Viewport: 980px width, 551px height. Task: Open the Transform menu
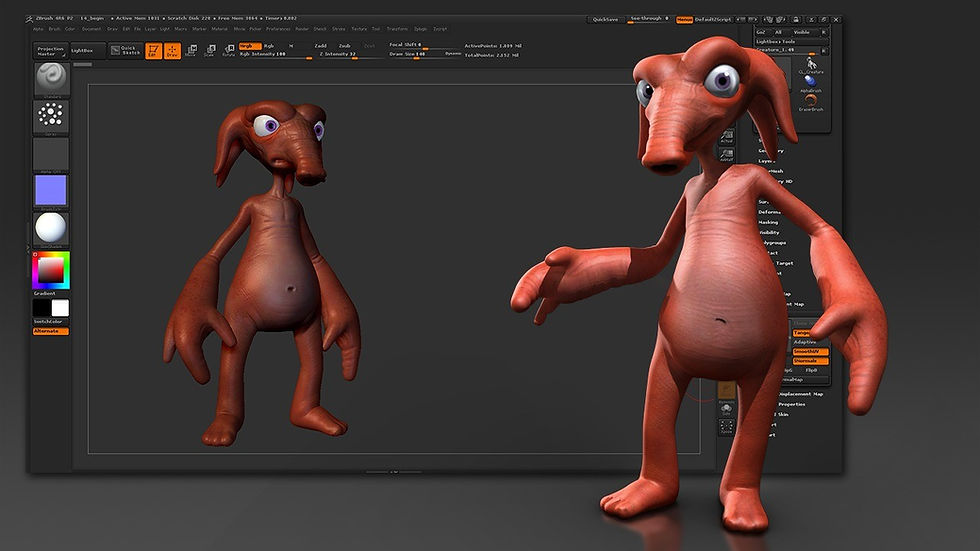coord(397,29)
